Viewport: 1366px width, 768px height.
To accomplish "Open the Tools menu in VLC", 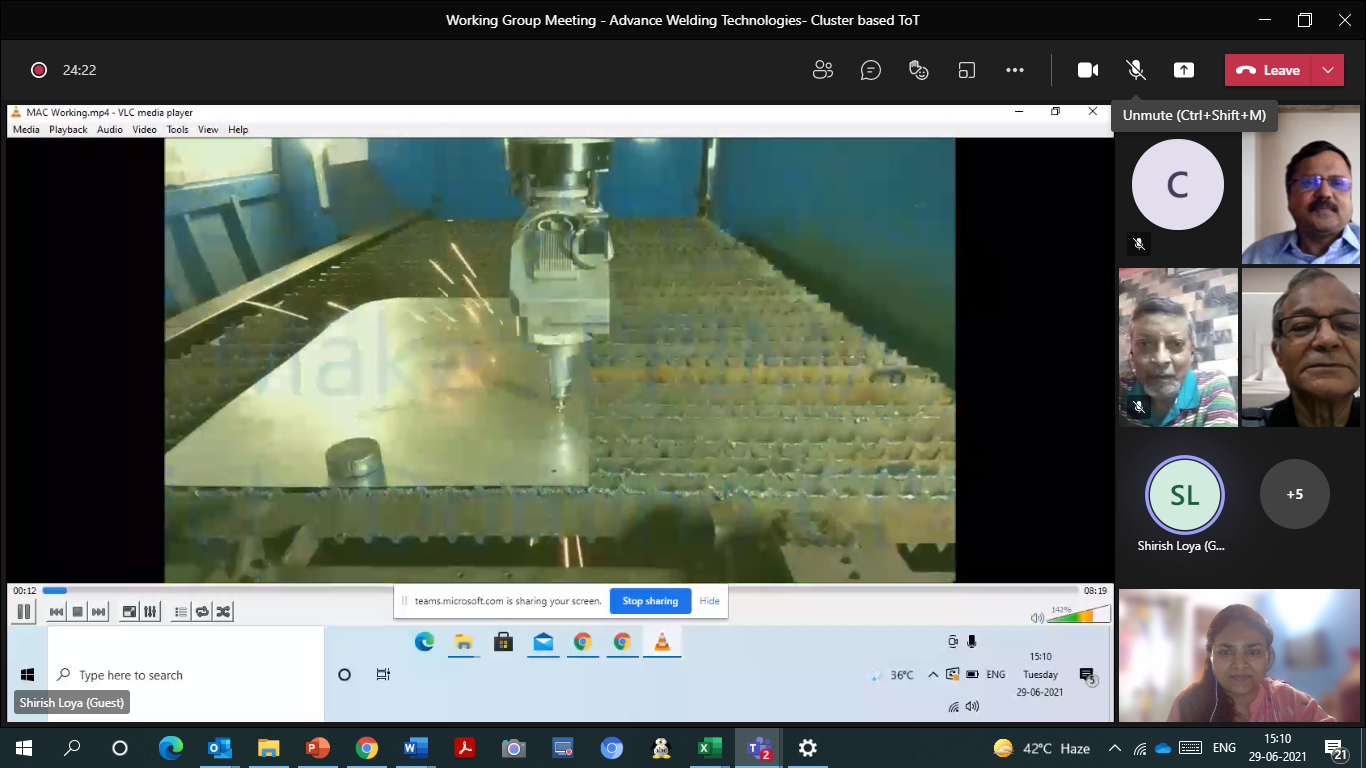I will pyautogui.click(x=177, y=130).
